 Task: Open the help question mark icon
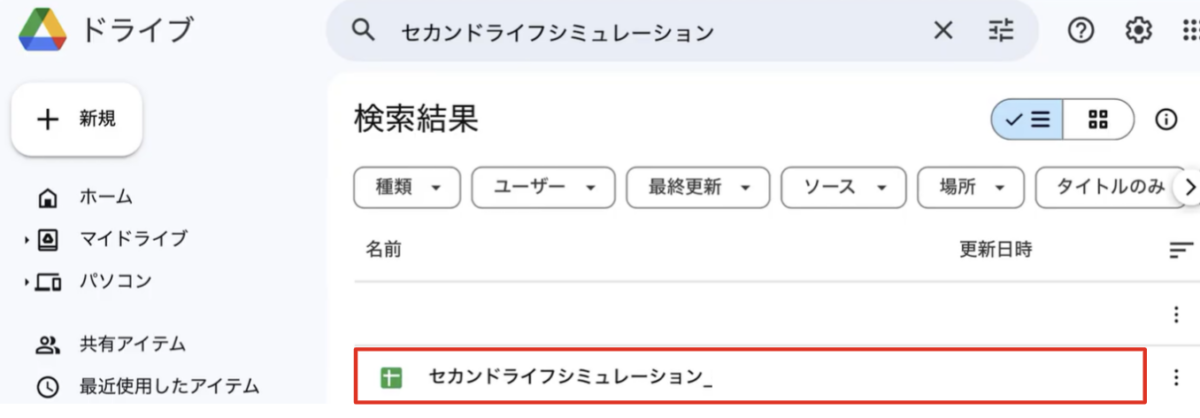1080,31
